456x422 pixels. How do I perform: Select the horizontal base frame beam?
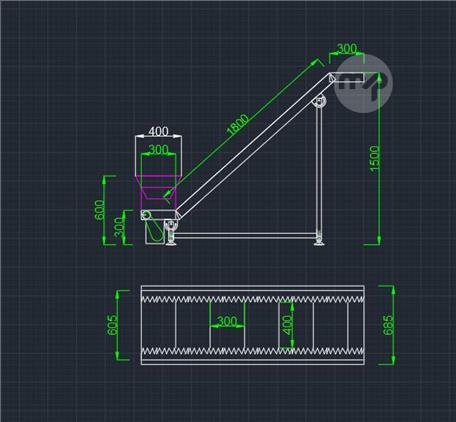coord(245,236)
